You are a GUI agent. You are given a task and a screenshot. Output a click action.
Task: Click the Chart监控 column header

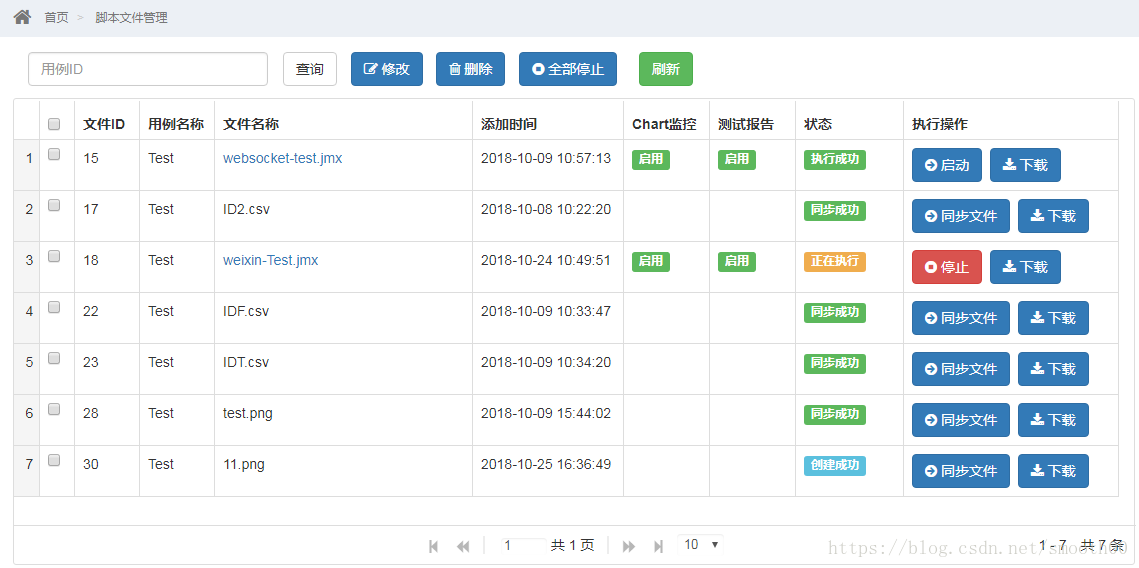coord(664,124)
